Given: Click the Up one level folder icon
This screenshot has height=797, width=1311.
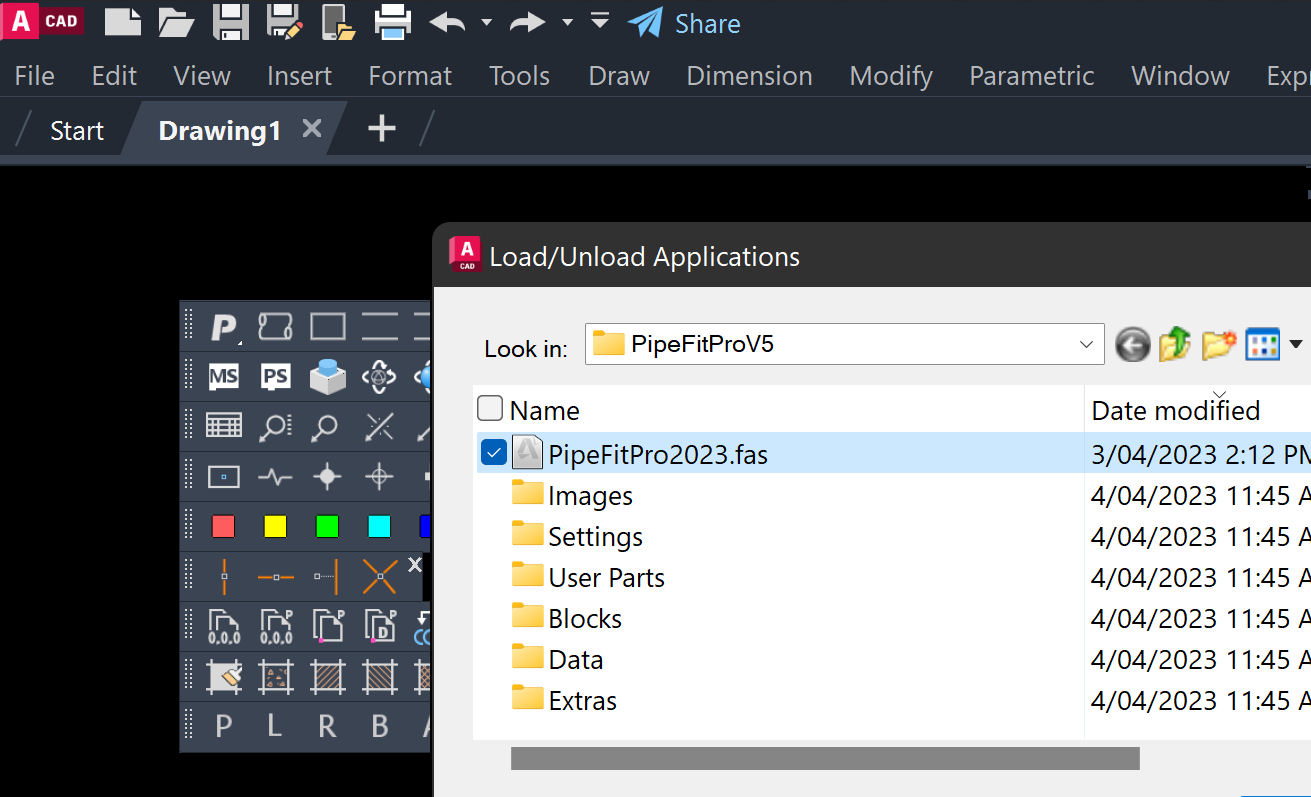Looking at the screenshot, I should [1175, 345].
